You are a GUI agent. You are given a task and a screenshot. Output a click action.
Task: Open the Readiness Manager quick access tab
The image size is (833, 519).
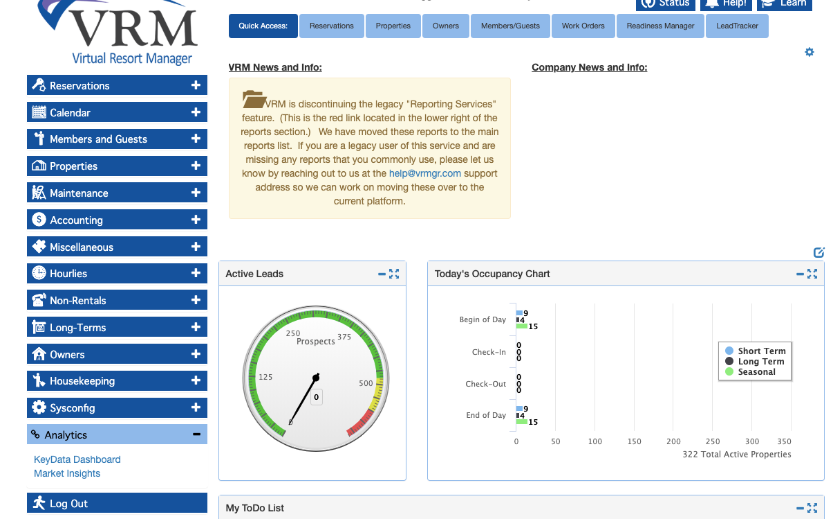[x=660, y=26]
